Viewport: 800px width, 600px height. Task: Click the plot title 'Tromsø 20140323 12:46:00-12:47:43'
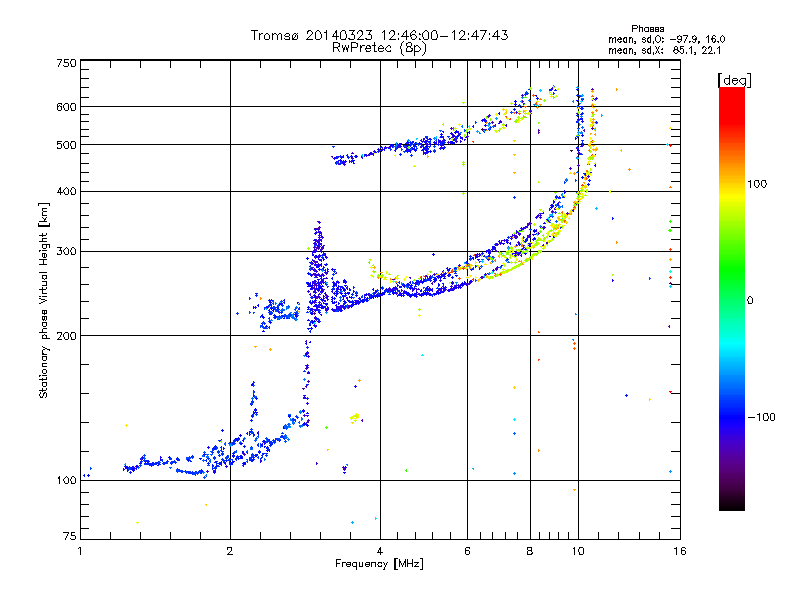pos(379,35)
